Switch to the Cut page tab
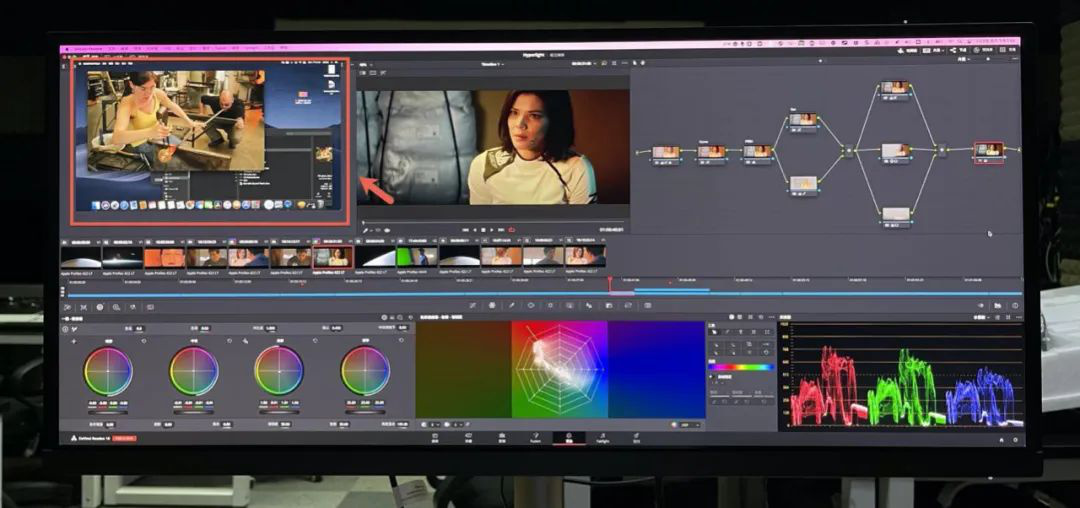Image resolution: width=1080 pixels, height=508 pixels. [x=468, y=438]
